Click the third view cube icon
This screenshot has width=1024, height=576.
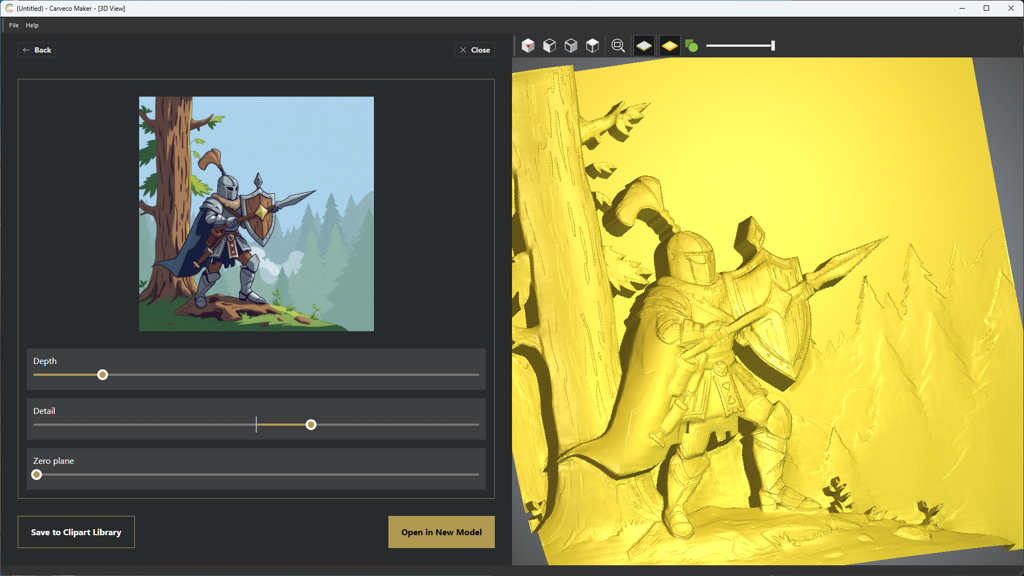pos(571,46)
